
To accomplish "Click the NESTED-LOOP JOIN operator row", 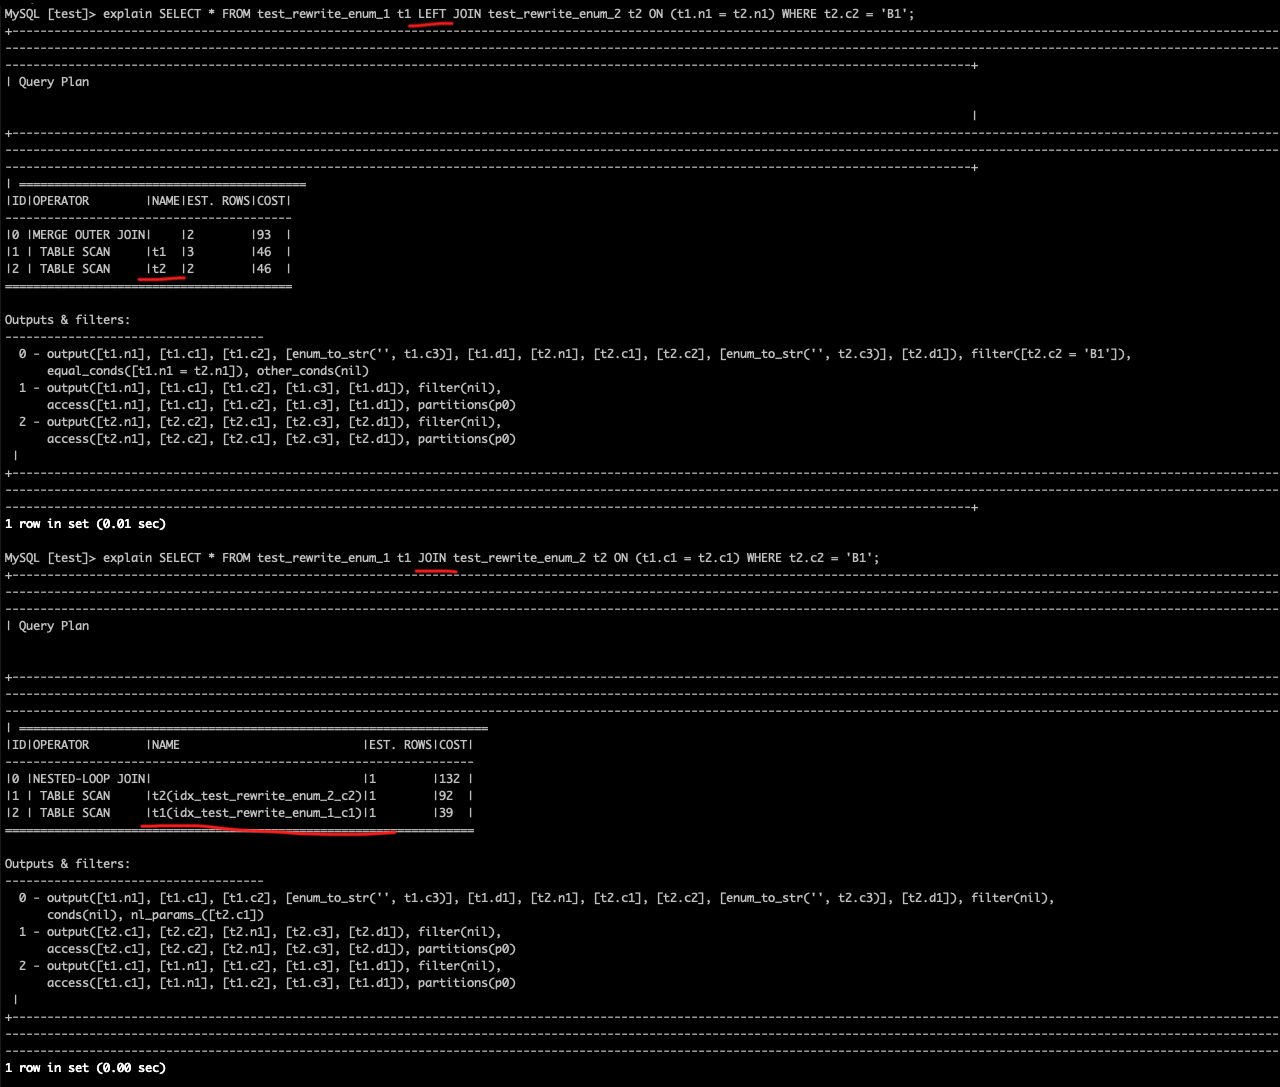I will click(x=240, y=779).
